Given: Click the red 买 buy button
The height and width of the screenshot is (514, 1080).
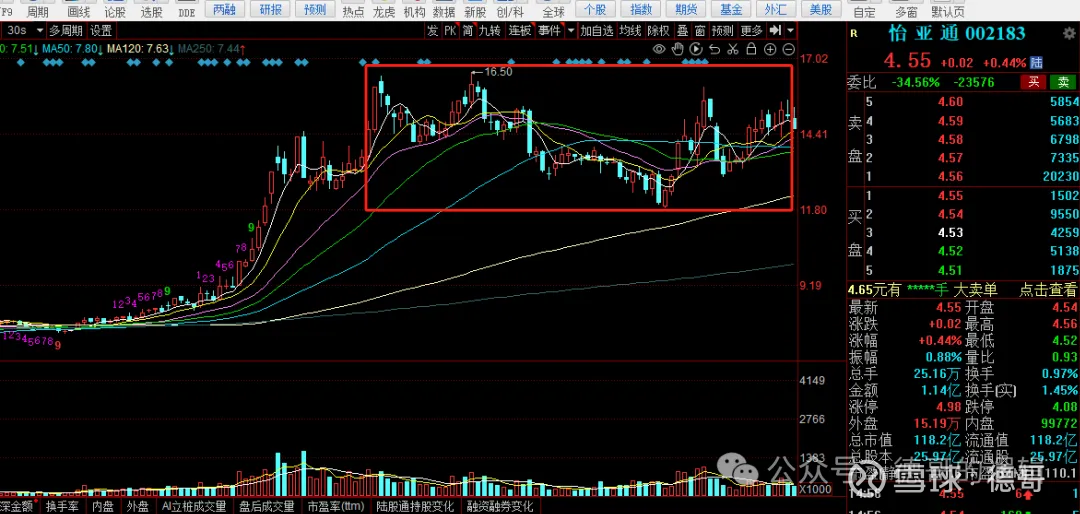Looking at the screenshot, I should [1032, 83].
